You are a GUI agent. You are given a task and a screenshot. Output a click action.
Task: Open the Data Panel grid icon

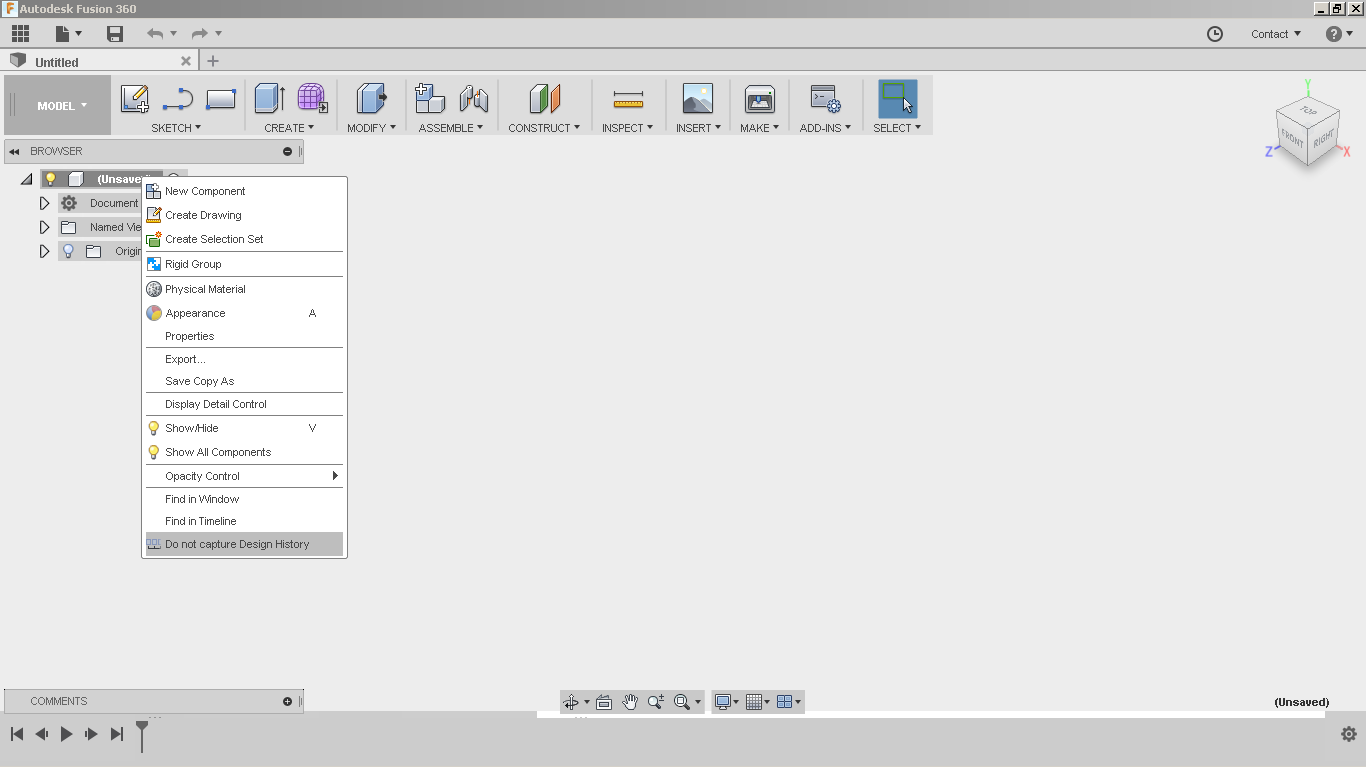(20, 33)
